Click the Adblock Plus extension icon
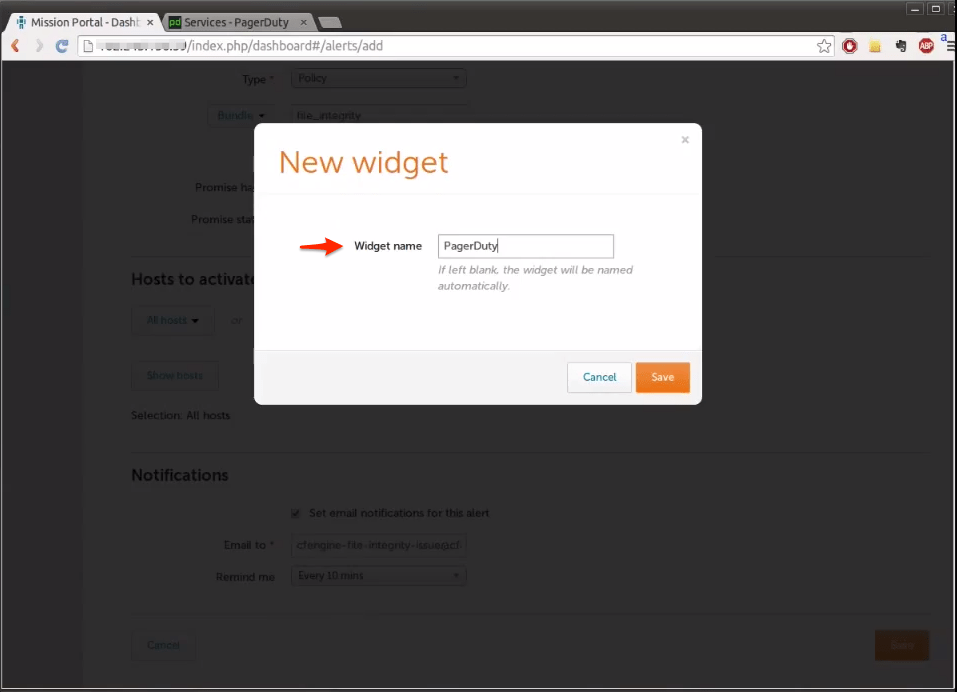This screenshot has width=957, height=692. pyautogui.click(x=926, y=46)
